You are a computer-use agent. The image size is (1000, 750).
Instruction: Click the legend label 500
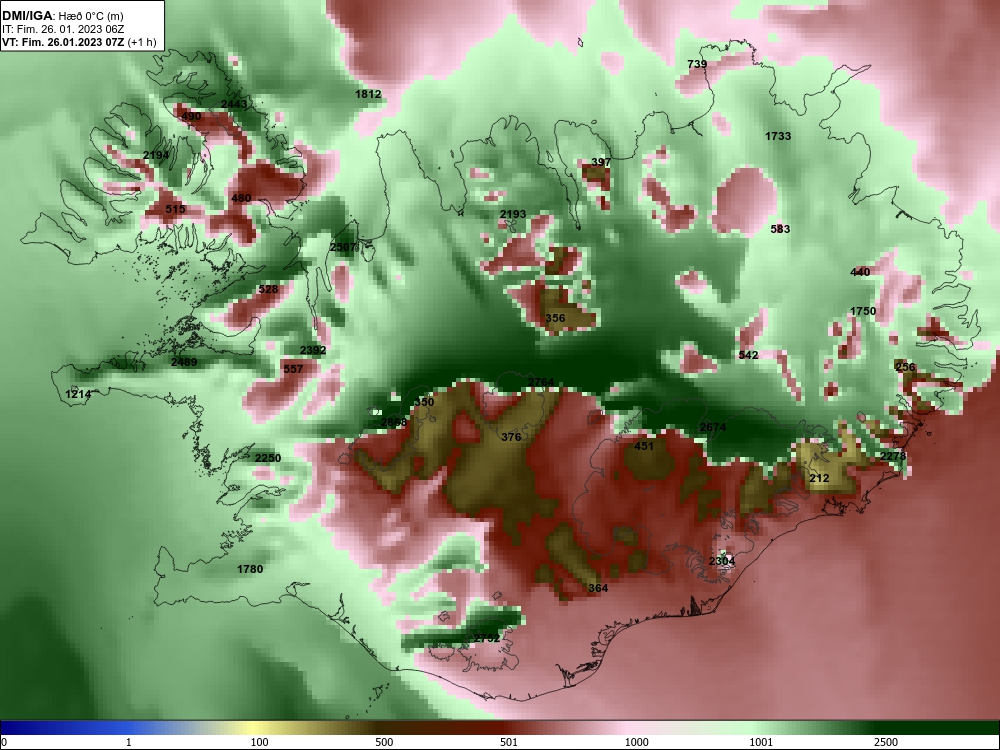click(384, 742)
